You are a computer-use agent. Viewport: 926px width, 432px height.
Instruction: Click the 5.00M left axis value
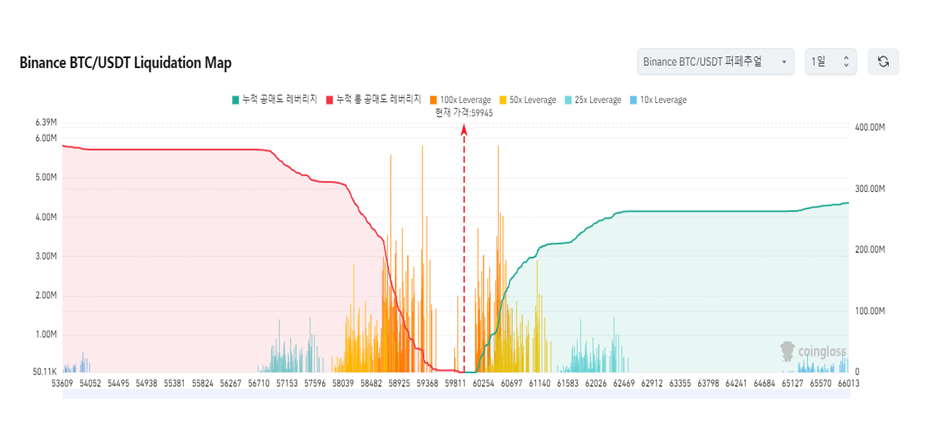point(46,177)
